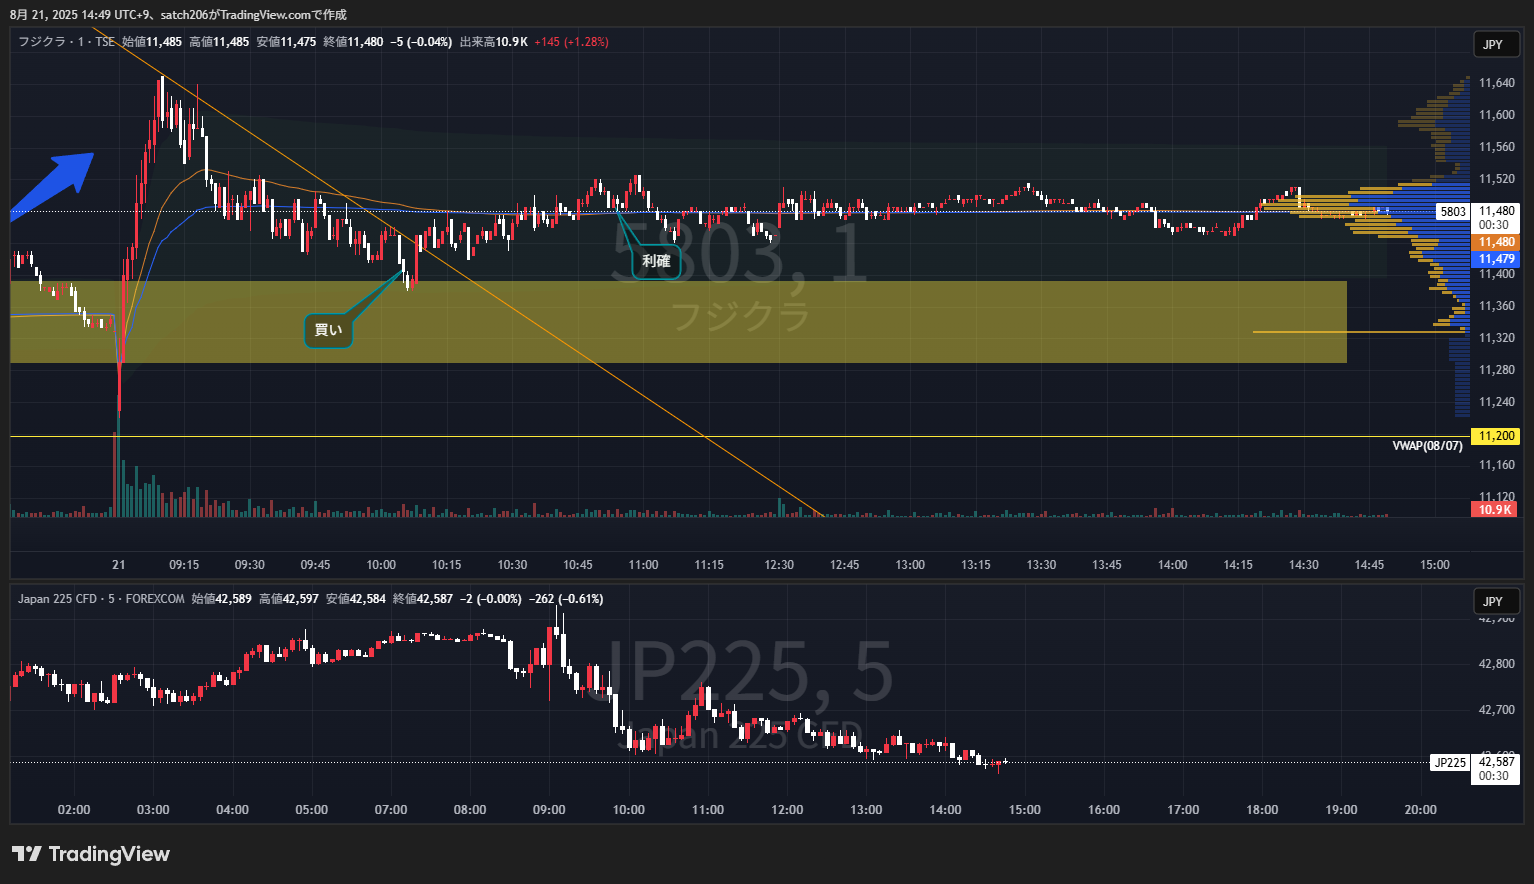
Task: Click the 11,360 price axis label
Action: click(1497, 306)
